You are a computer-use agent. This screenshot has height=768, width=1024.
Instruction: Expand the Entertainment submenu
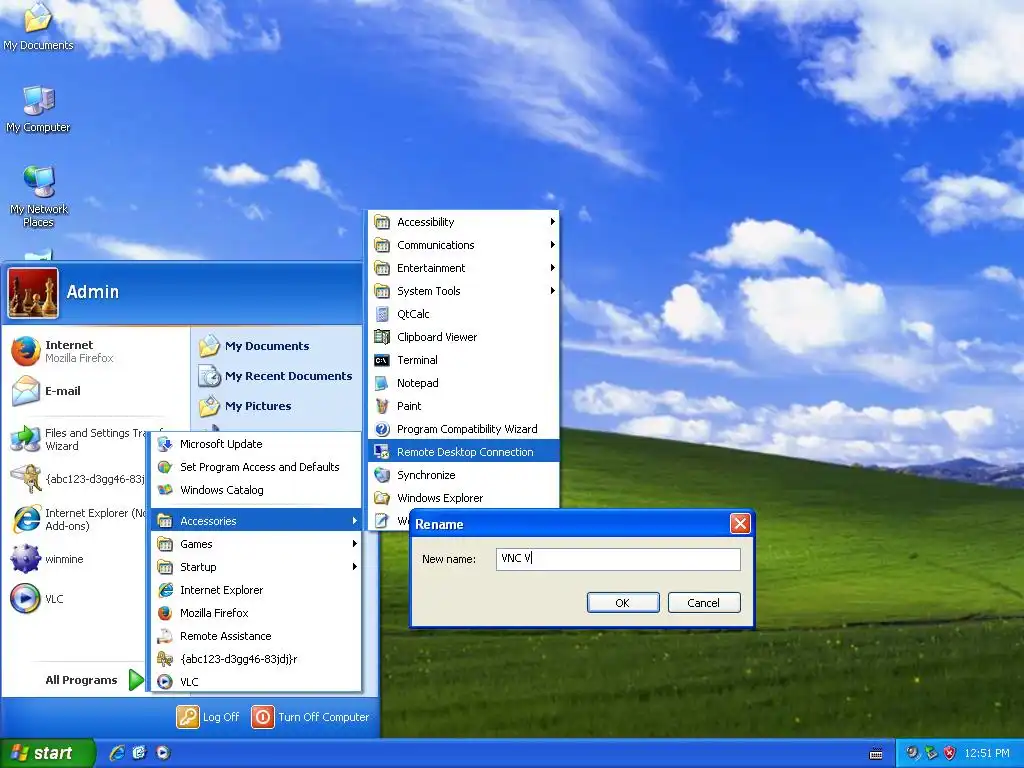pyautogui.click(x=464, y=268)
